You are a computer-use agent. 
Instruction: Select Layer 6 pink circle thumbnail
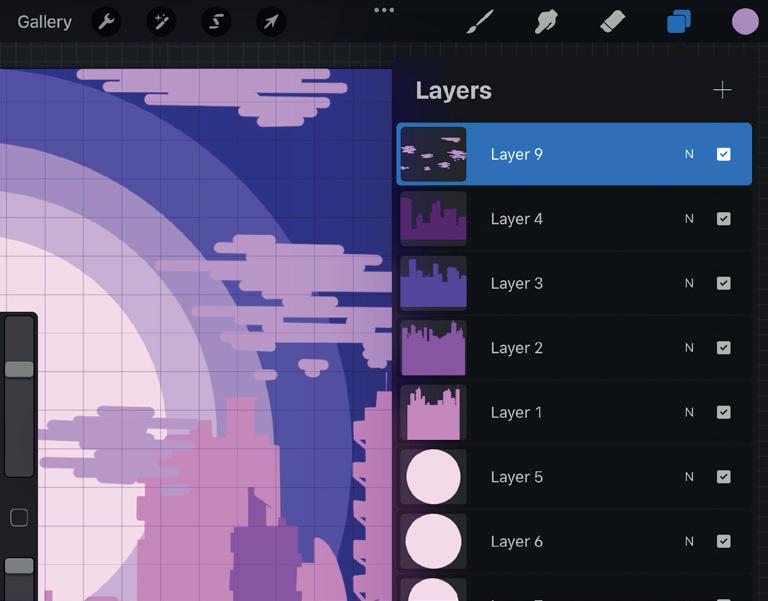pyautogui.click(x=433, y=541)
